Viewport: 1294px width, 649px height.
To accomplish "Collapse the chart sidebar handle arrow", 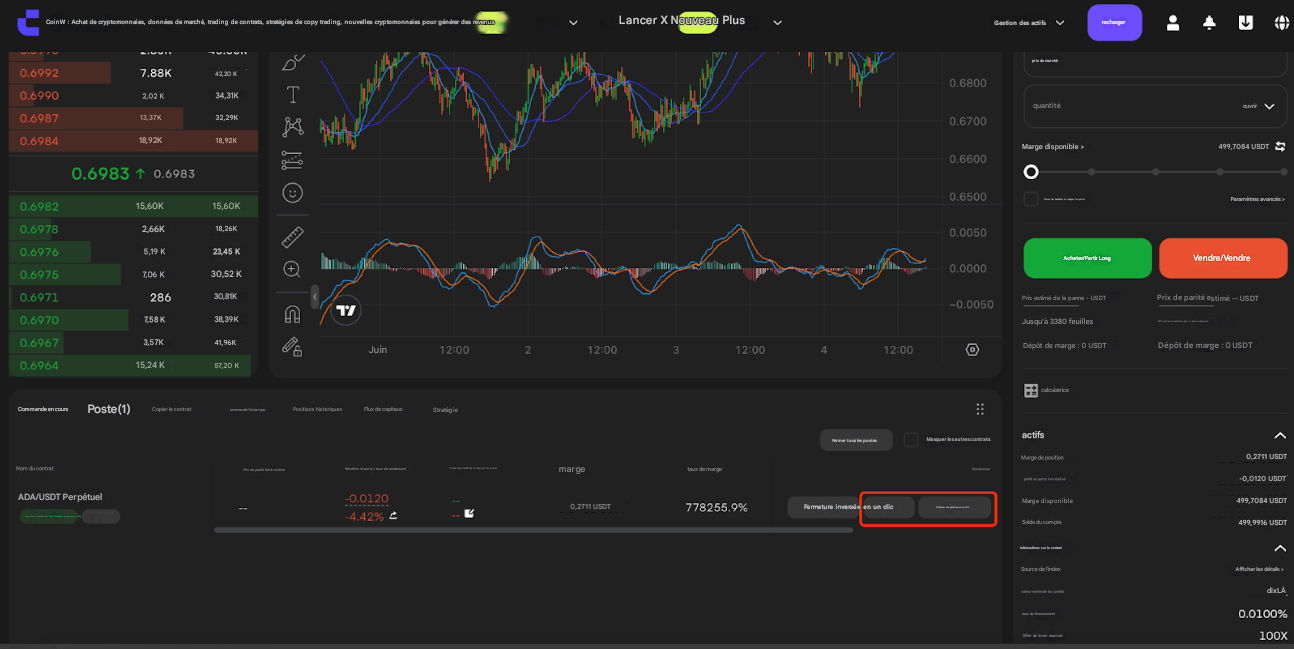I will coord(314,298).
